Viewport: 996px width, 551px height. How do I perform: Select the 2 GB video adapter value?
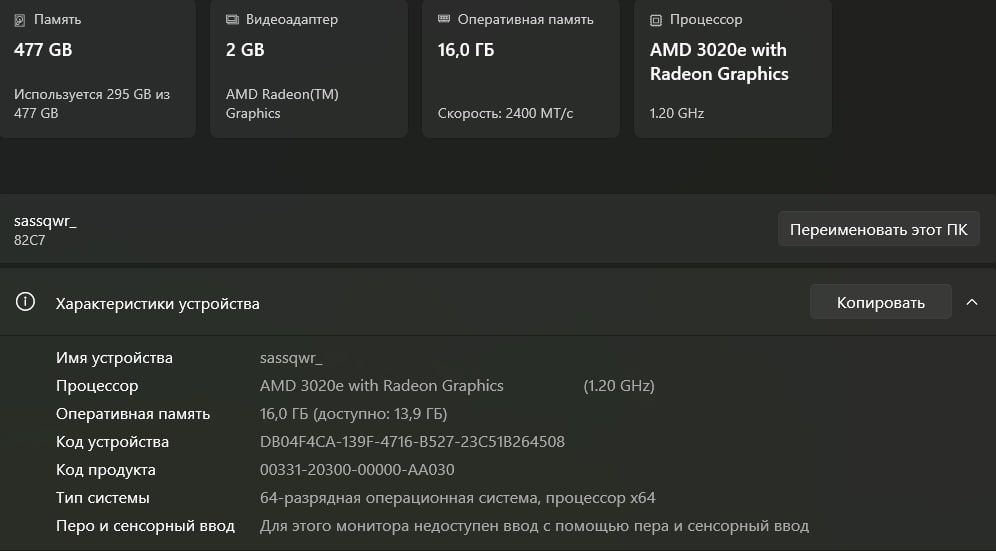tap(245, 50)
